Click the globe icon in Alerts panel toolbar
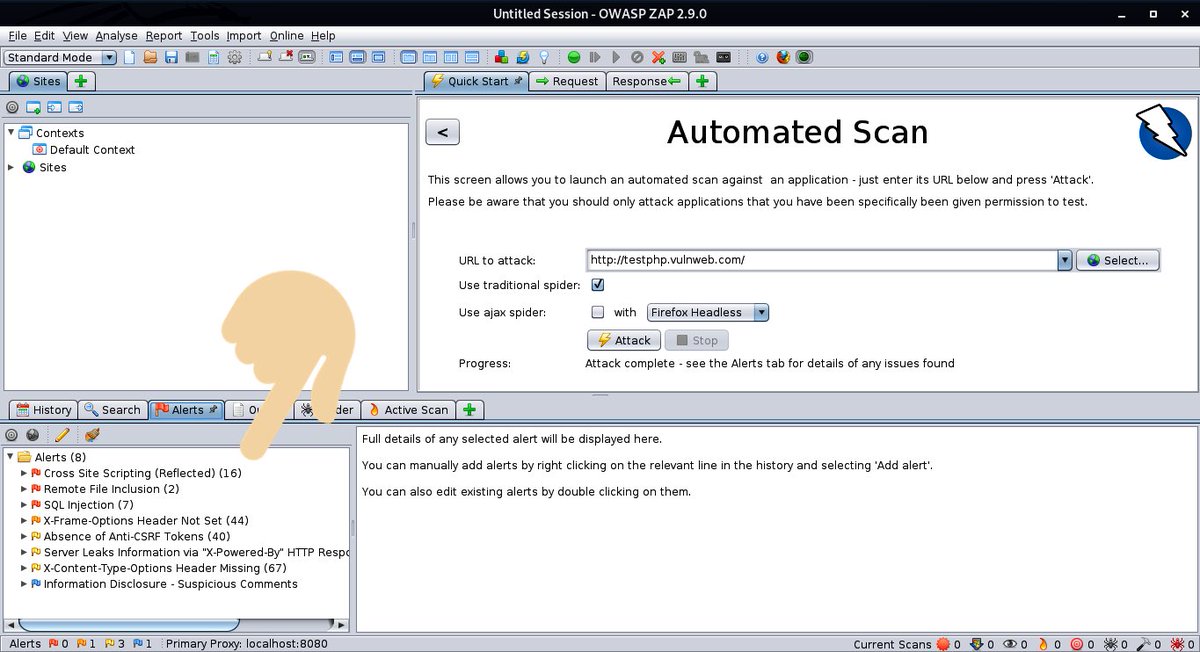Viewport: 1200px width, 652px height. coord(32,435)
